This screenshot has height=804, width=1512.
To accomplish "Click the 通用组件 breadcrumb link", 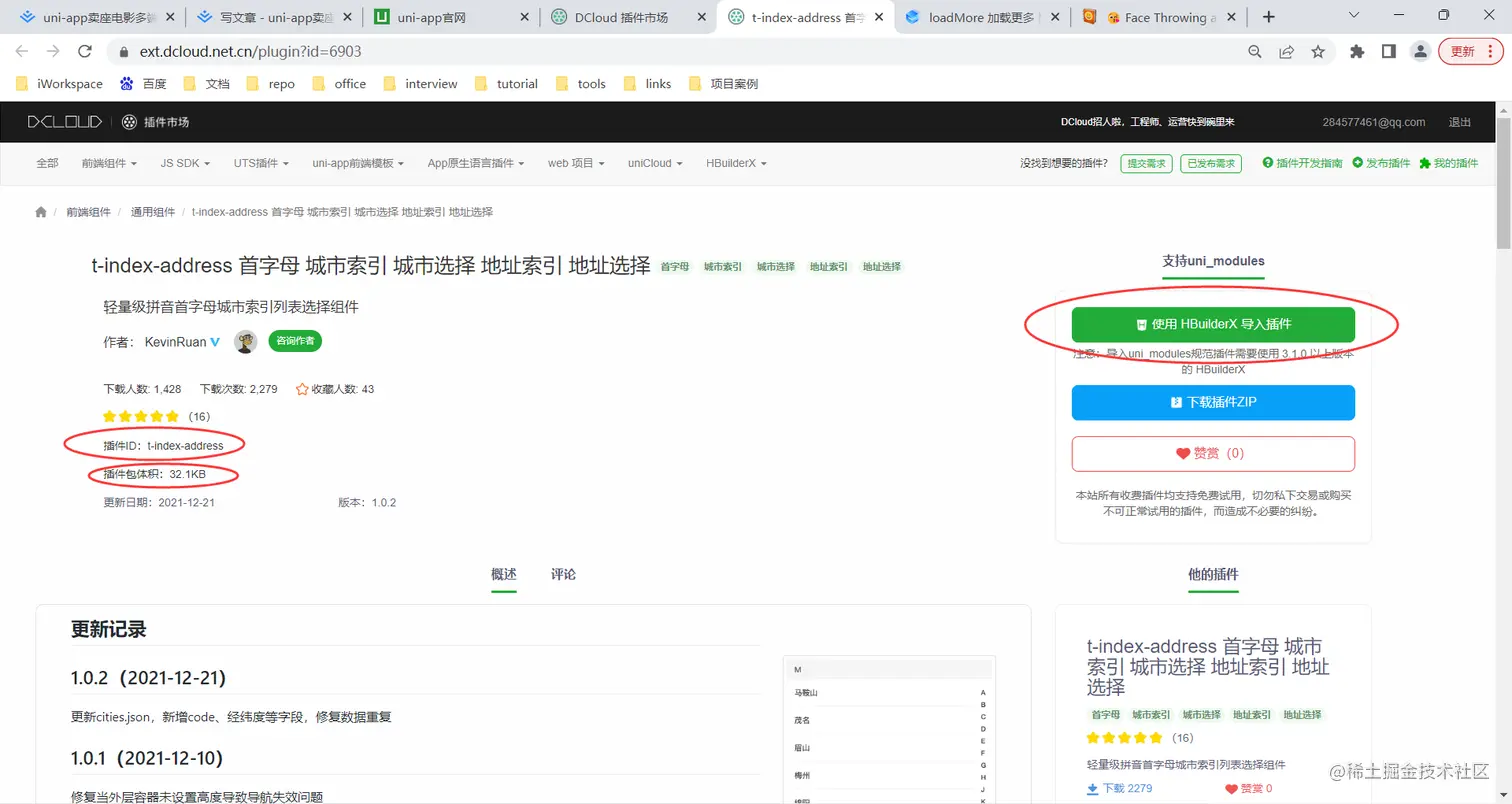I will click(153, 212).
